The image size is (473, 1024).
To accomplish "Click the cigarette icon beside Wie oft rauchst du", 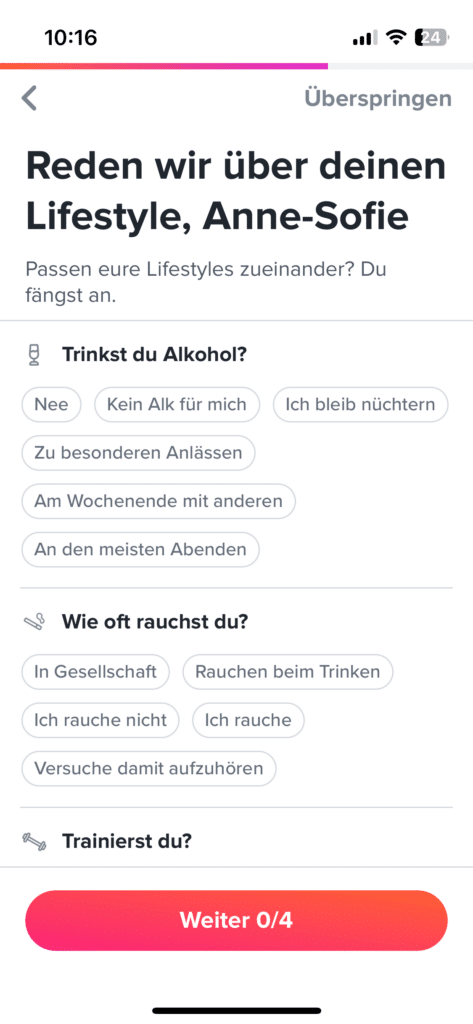I will tap(35, 622).
